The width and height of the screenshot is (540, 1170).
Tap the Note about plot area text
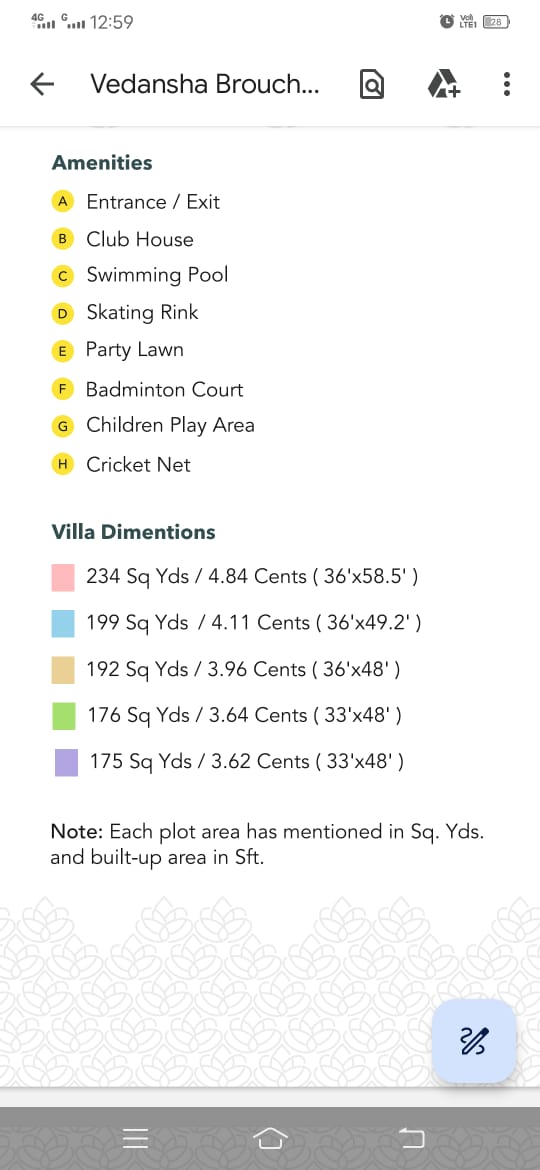click(267, 845)
